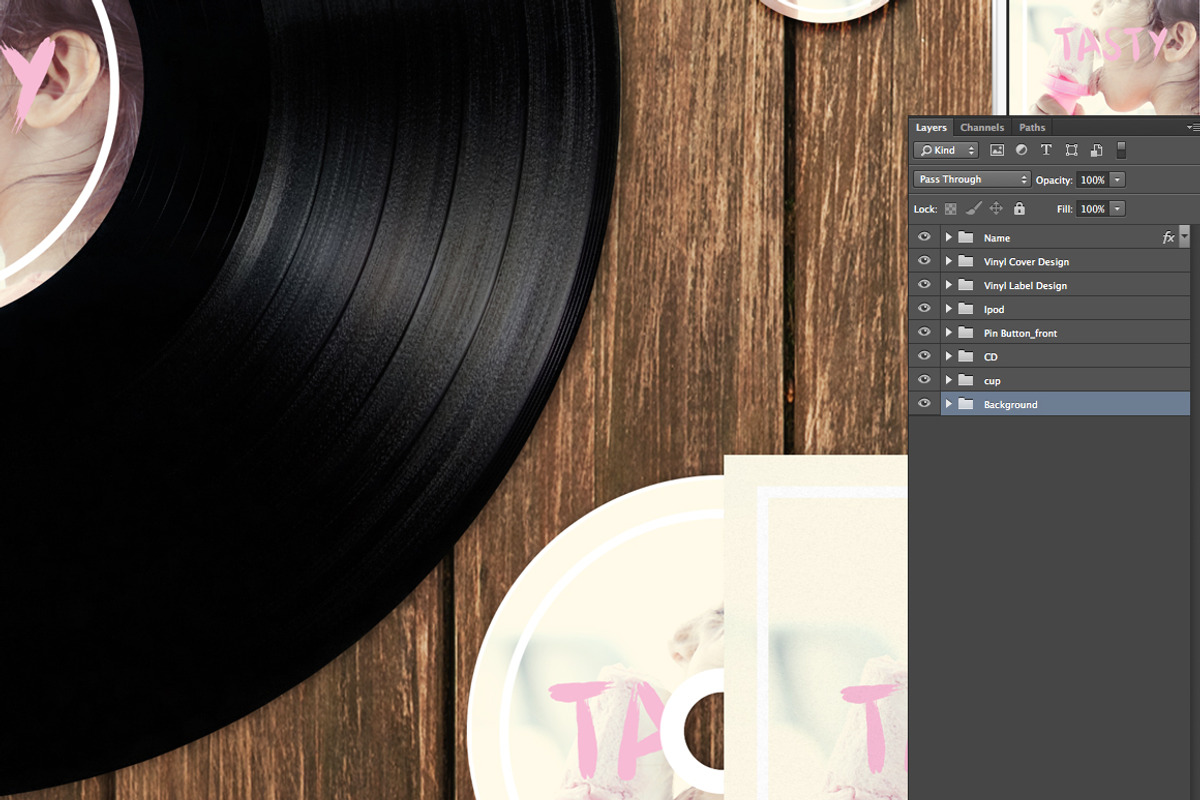Open the Kind filter type dropdown

coord(946,150)
